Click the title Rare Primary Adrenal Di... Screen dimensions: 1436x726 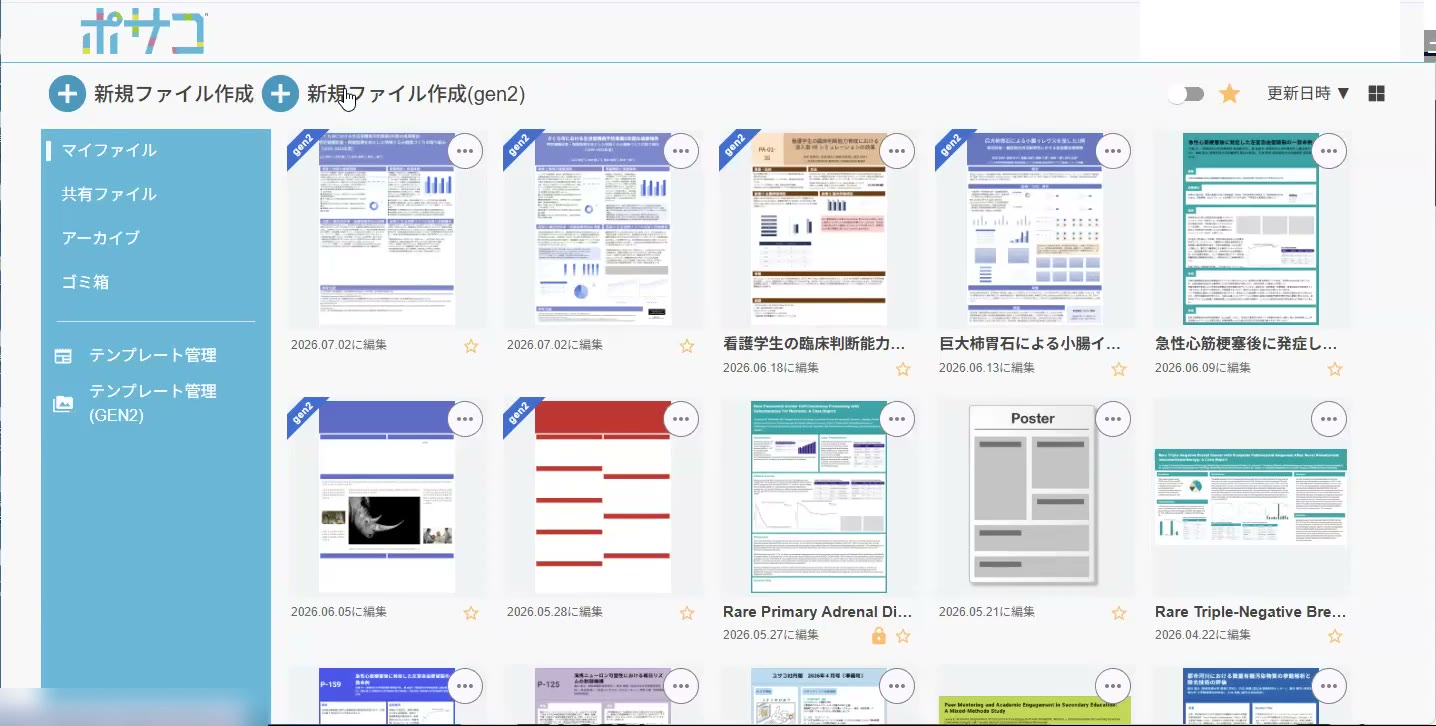click(817, 612)
